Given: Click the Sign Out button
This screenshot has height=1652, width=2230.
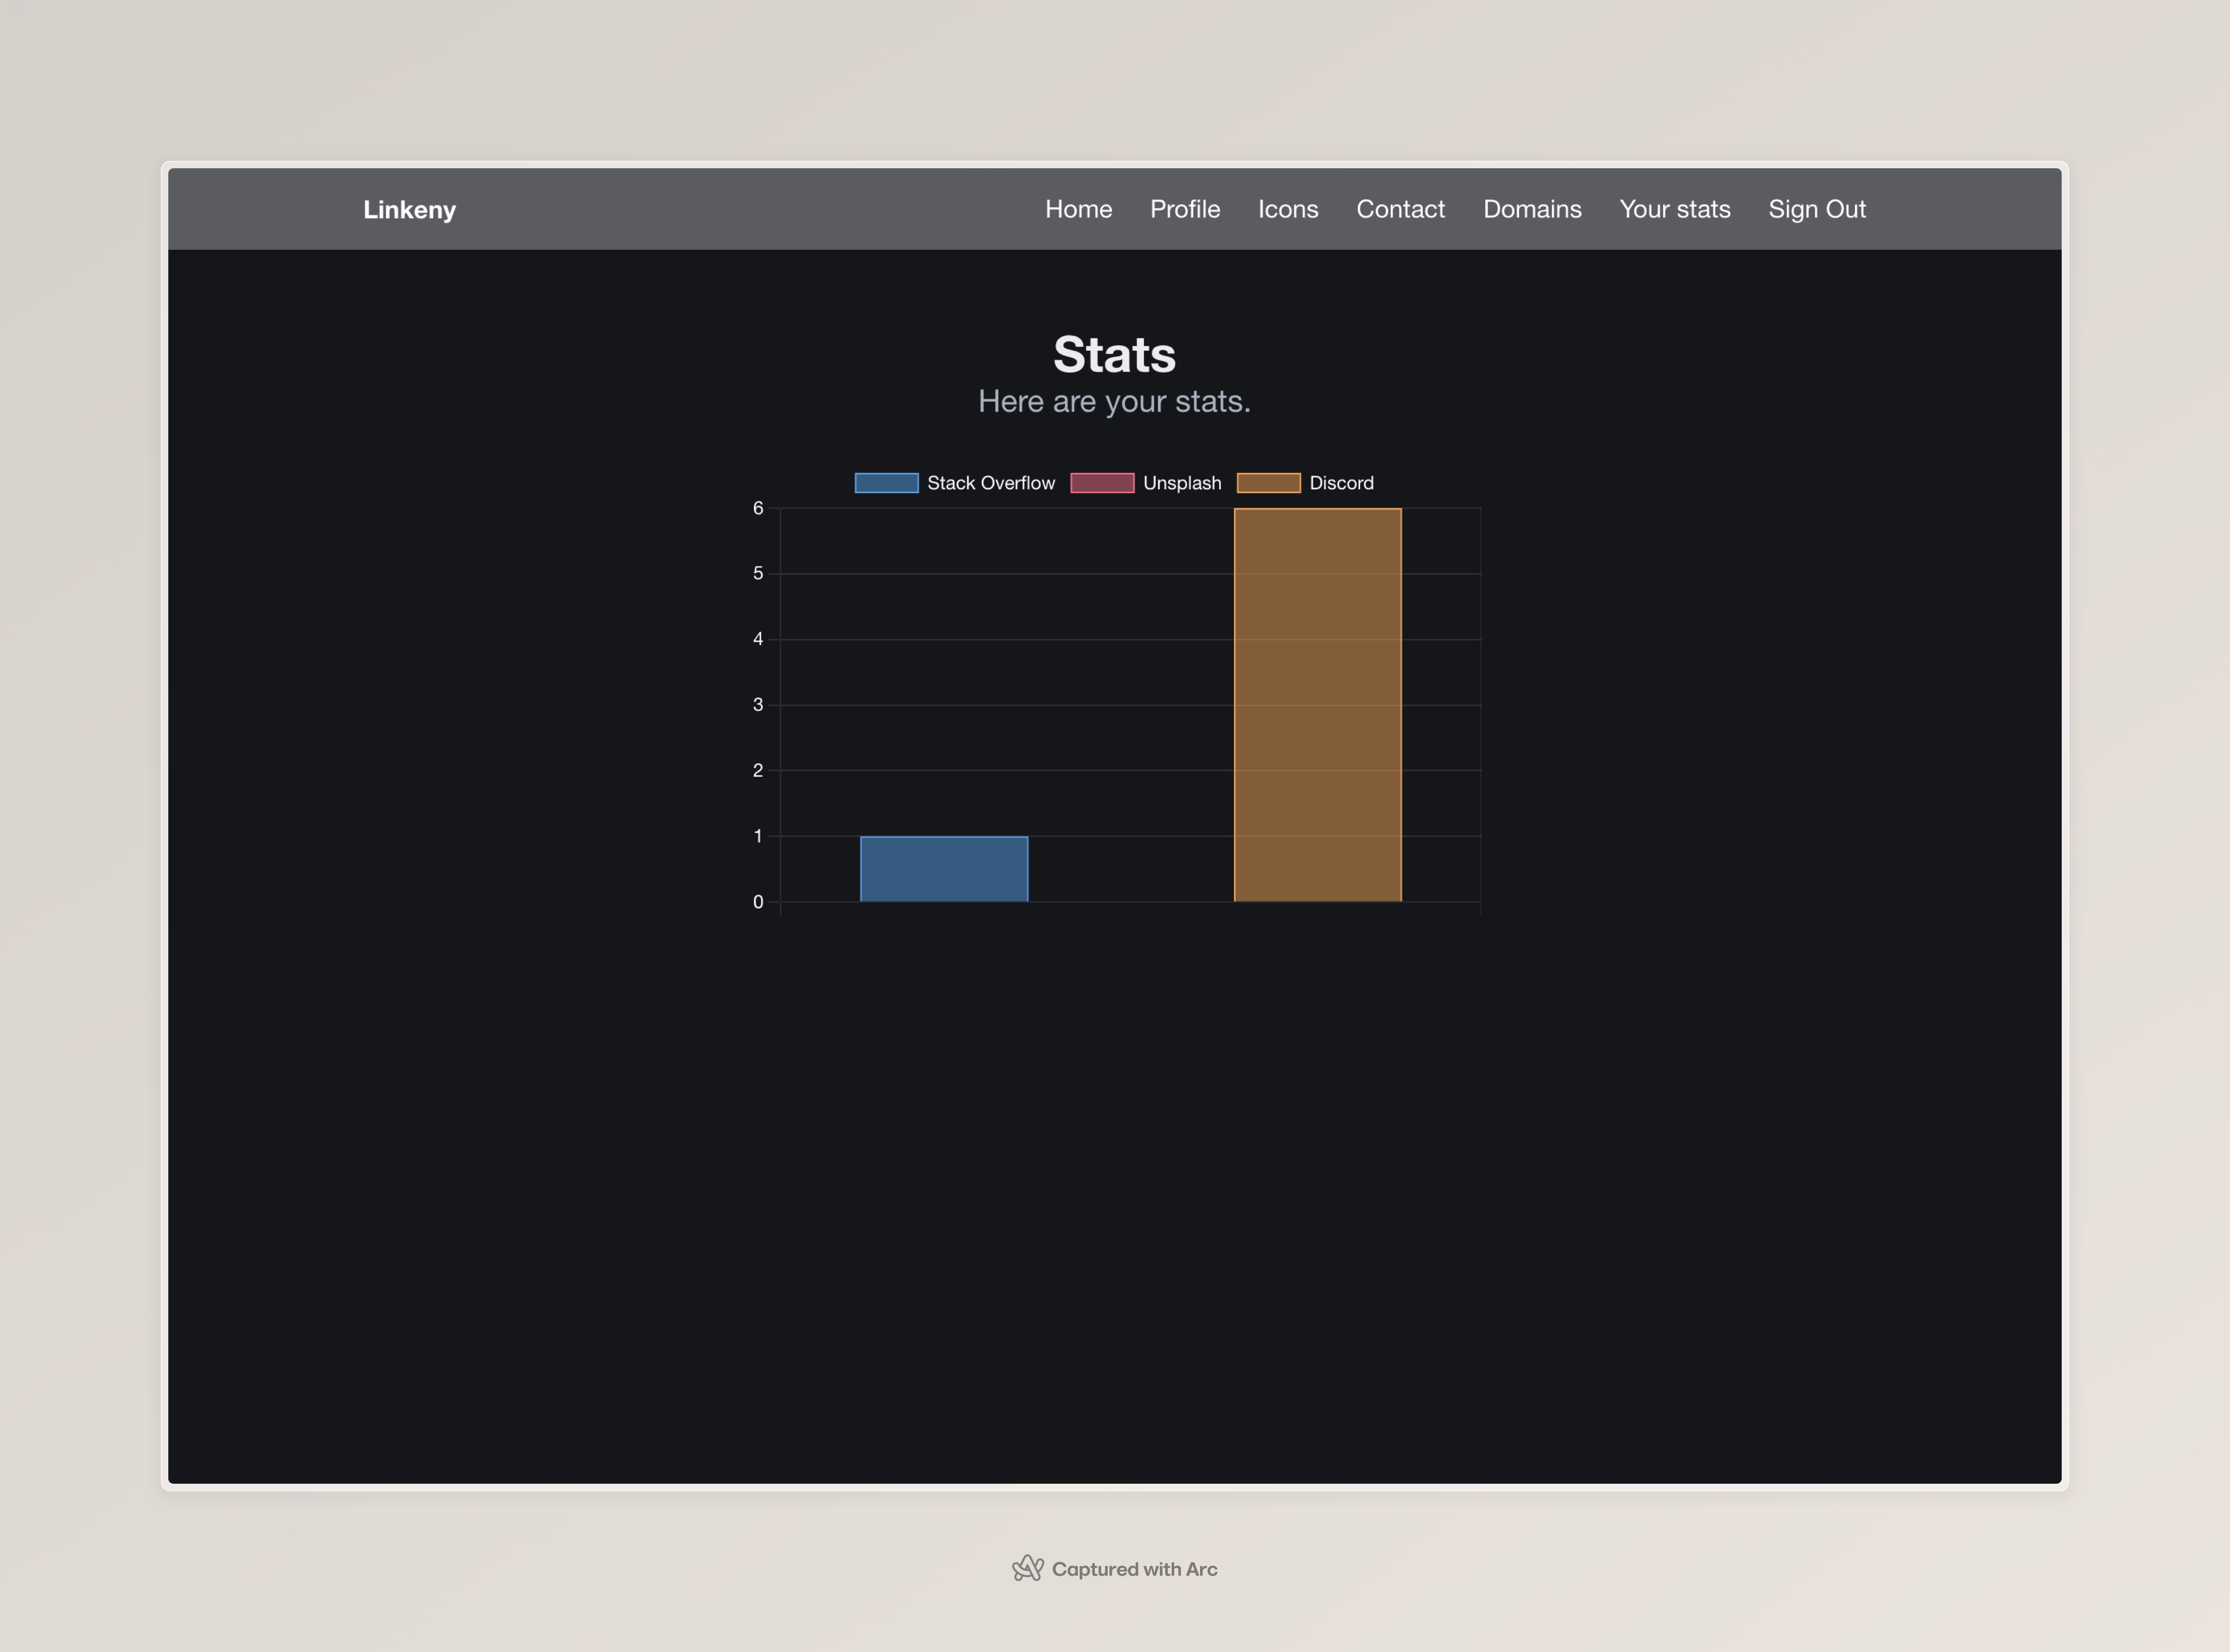Looking at the screenshot, I should pos(1817,208).
